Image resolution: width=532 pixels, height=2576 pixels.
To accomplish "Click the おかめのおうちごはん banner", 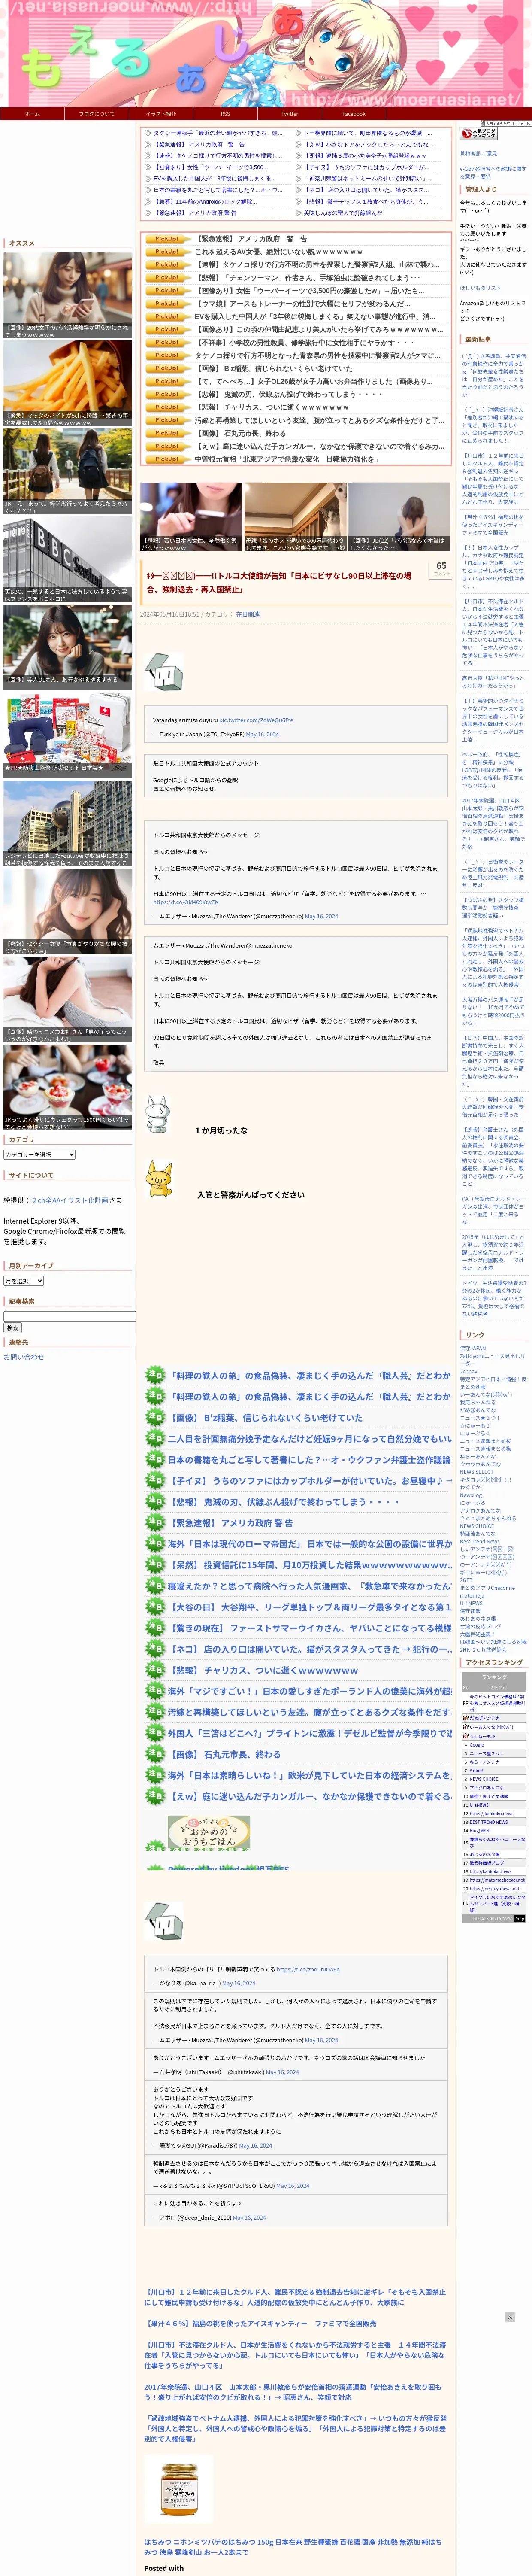I will pyautogui.click(x=209, y=1832).
